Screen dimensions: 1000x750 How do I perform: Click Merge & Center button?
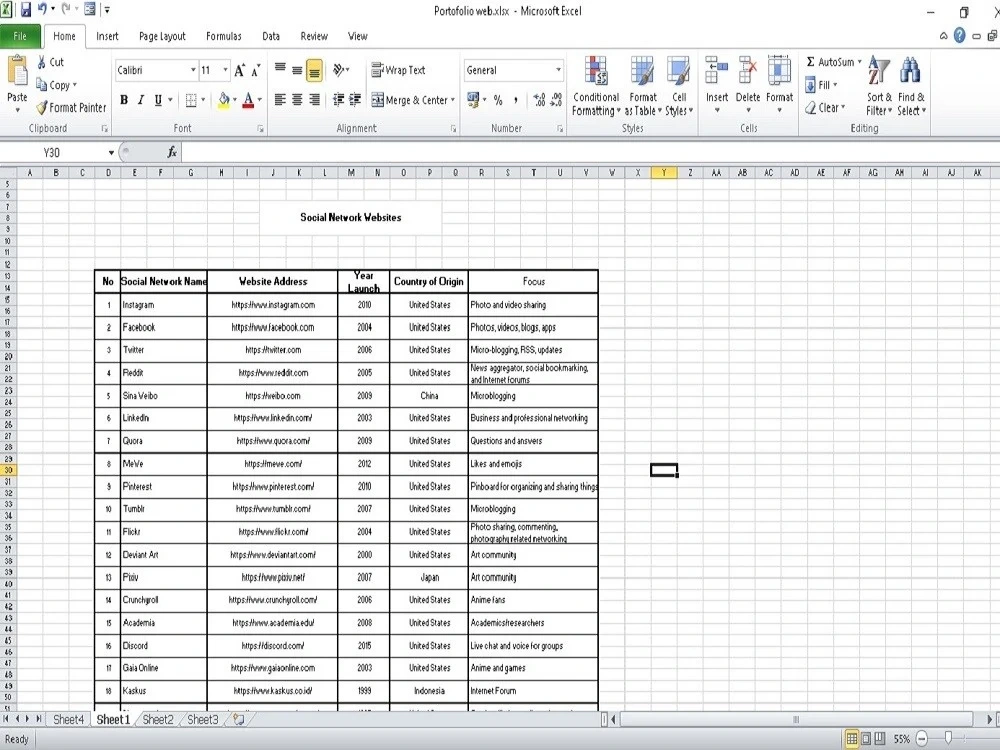pos(409,100)
